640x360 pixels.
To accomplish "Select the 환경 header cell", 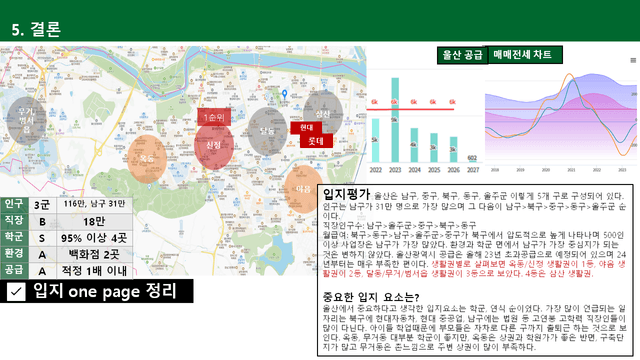I will [14, 254].
